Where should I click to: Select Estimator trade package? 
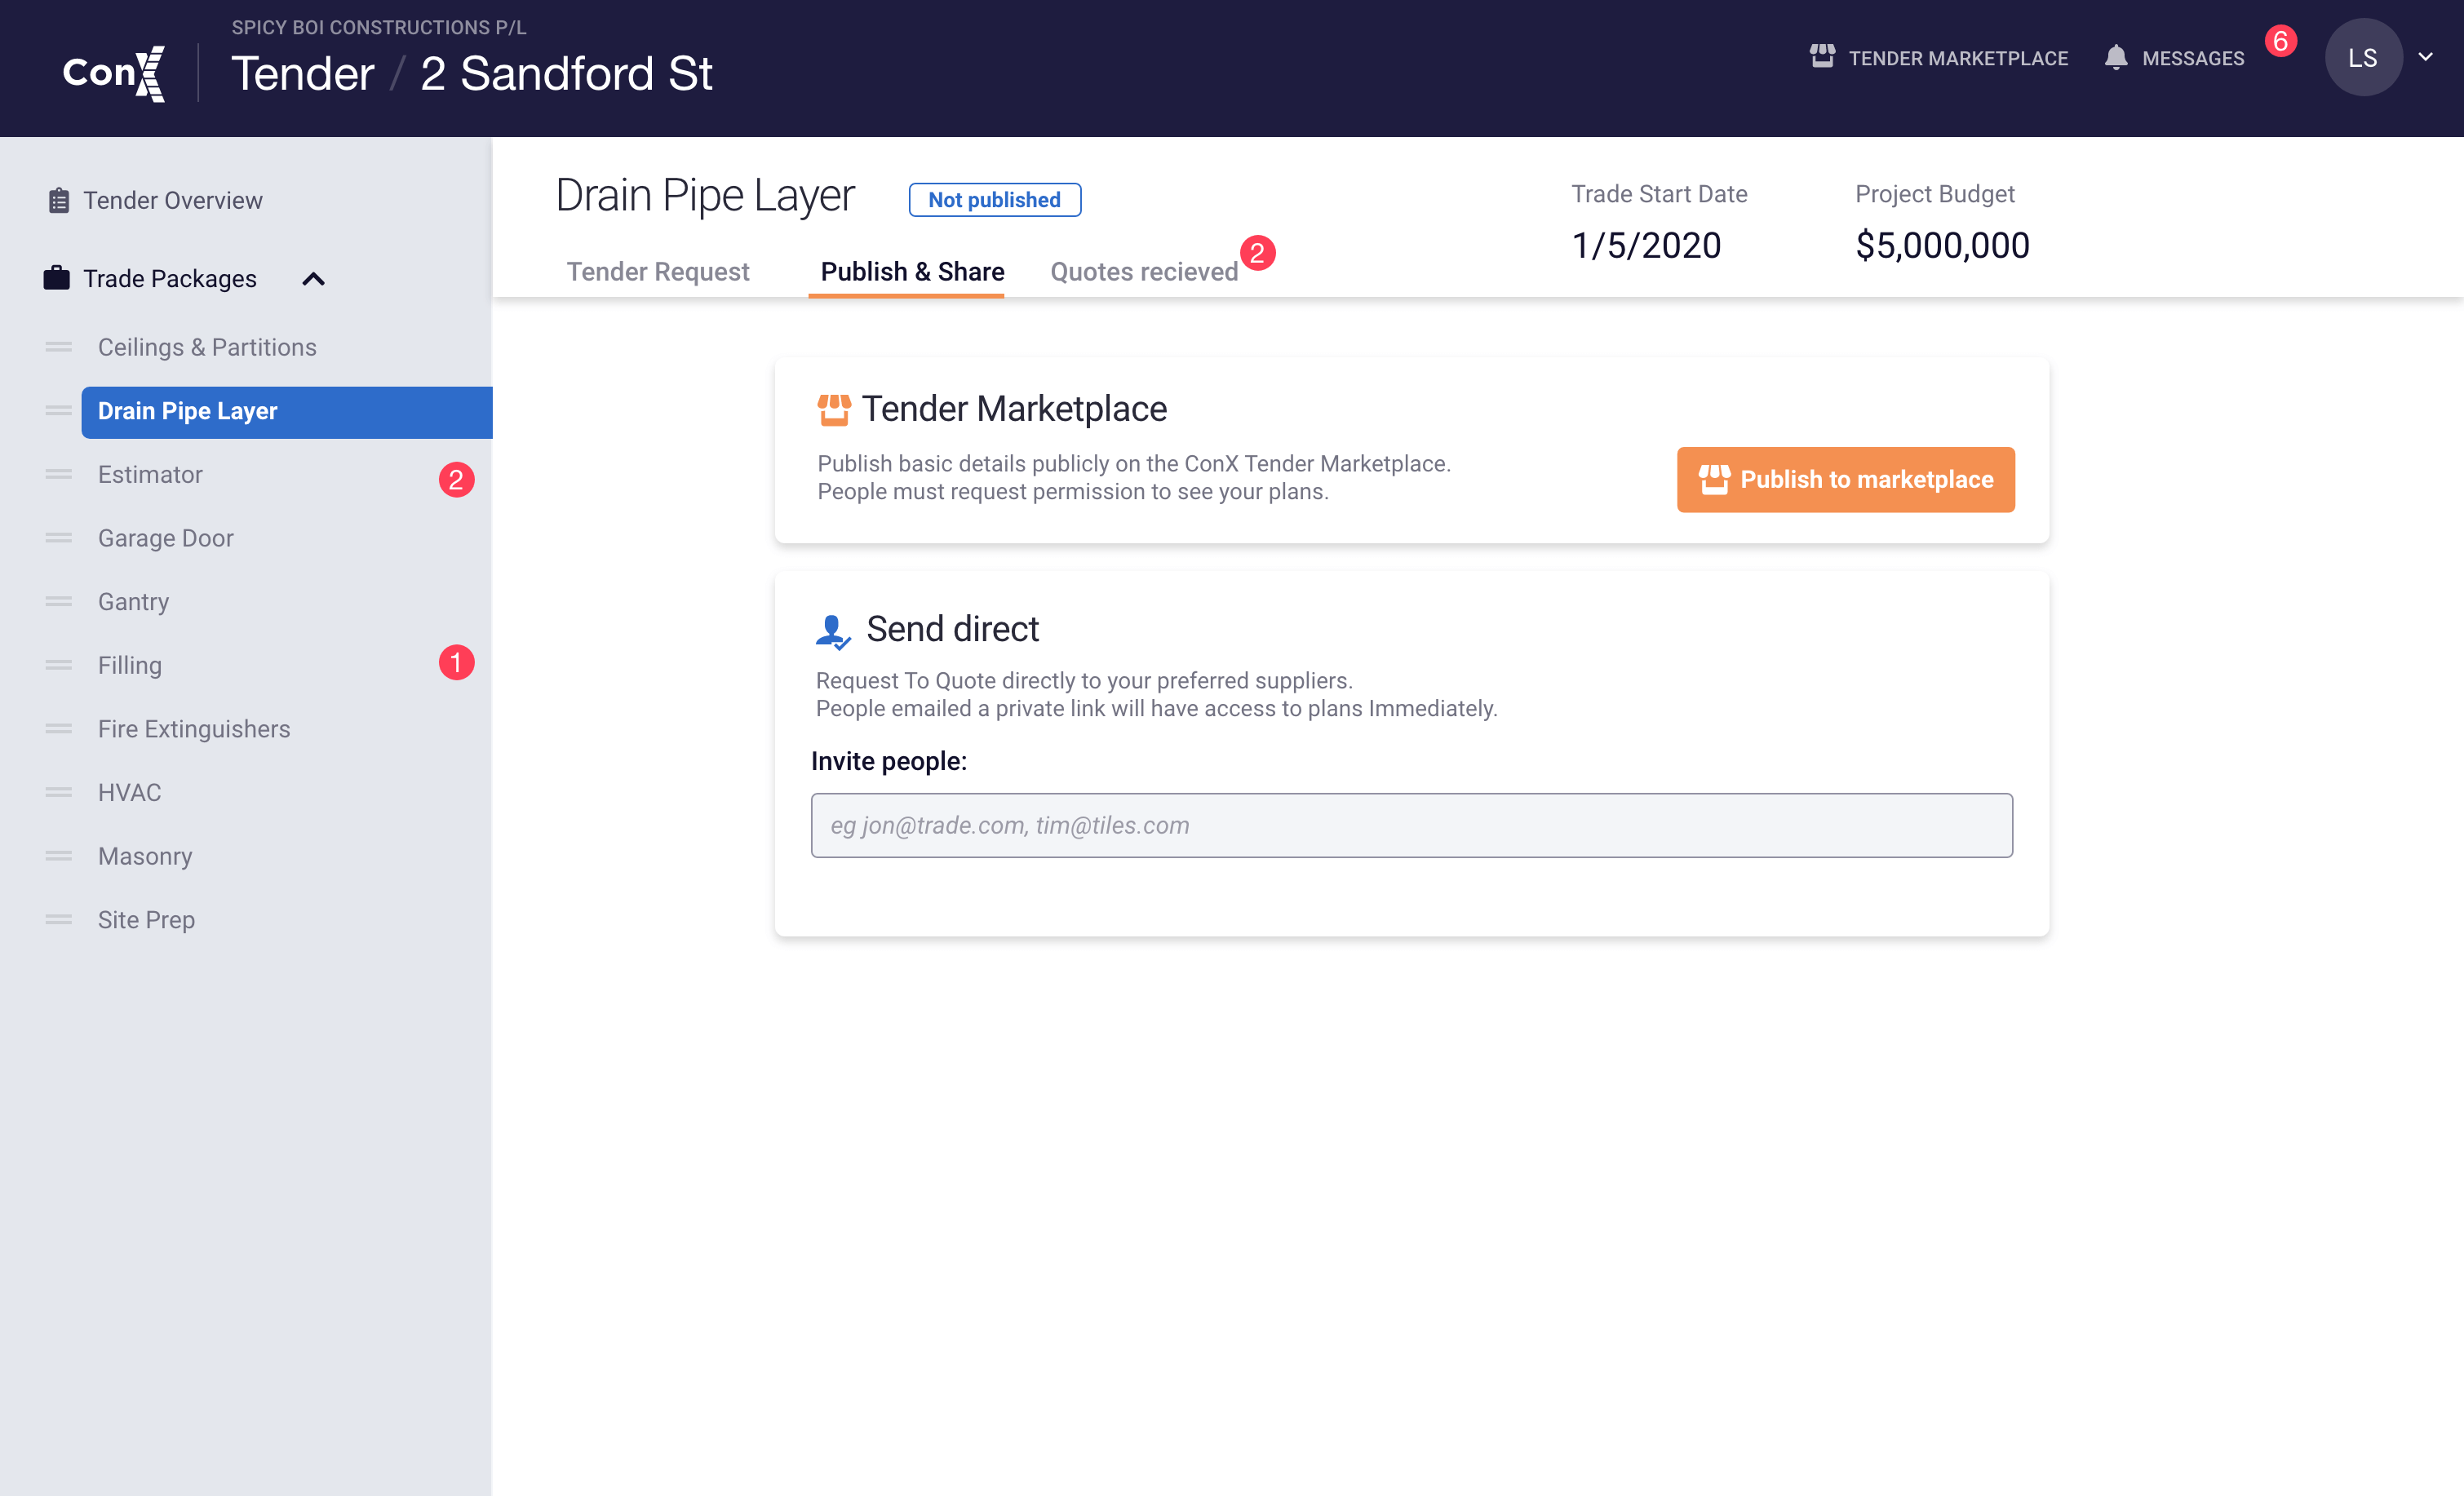click(x=150, y=475)
